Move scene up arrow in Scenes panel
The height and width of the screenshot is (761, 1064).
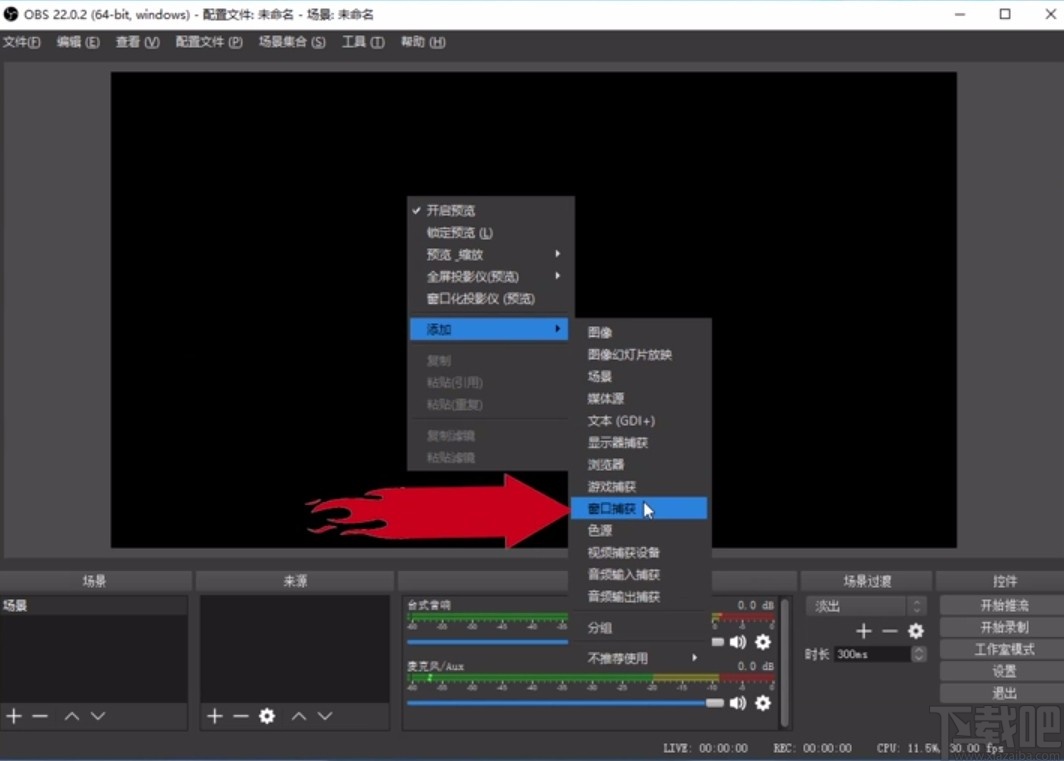(72, 716)
